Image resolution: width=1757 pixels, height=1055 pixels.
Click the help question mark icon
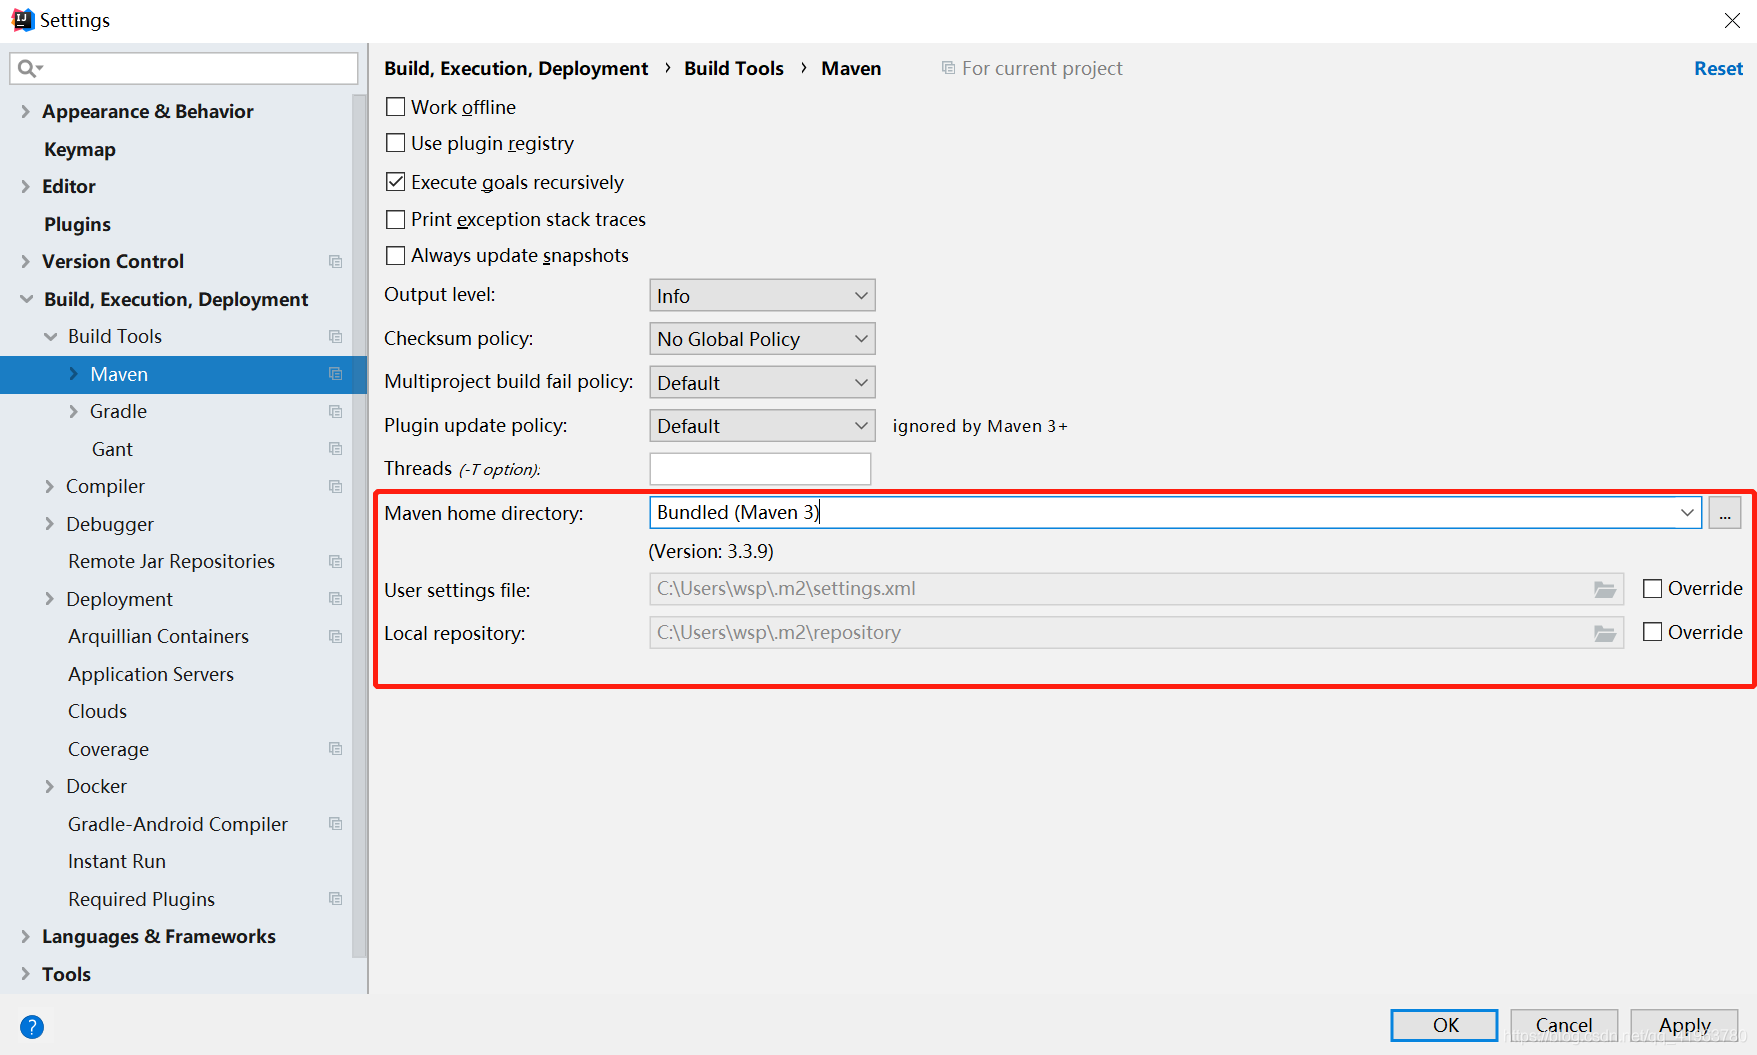[x=32, y=1027]
